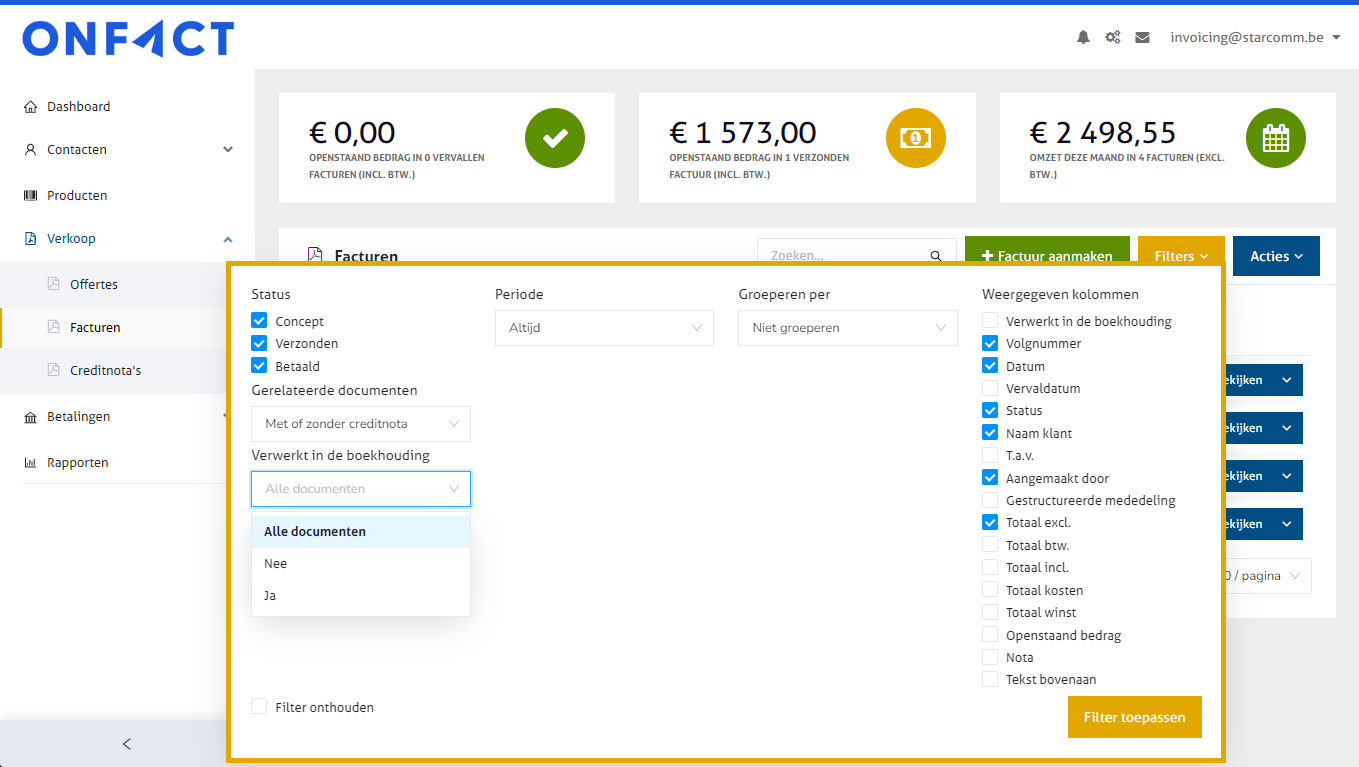The height and width of the screenshot is (767, 1359).
Task: Click the Filter toepassen button
Action: [1134, 717]
